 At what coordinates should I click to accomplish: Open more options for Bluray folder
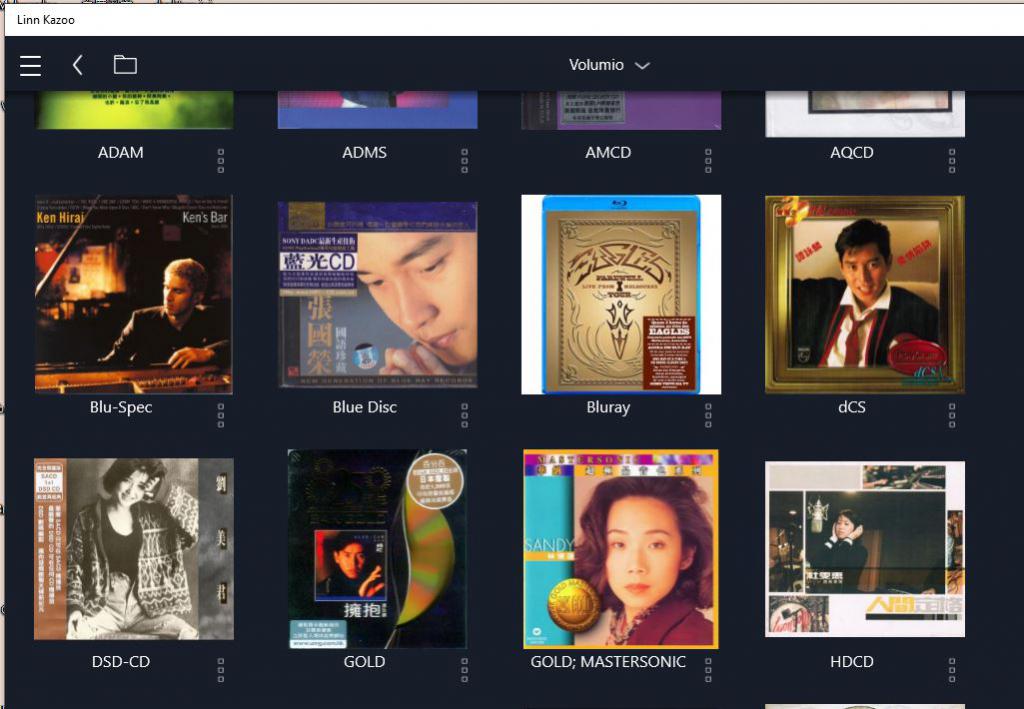[x=708, y=415]
